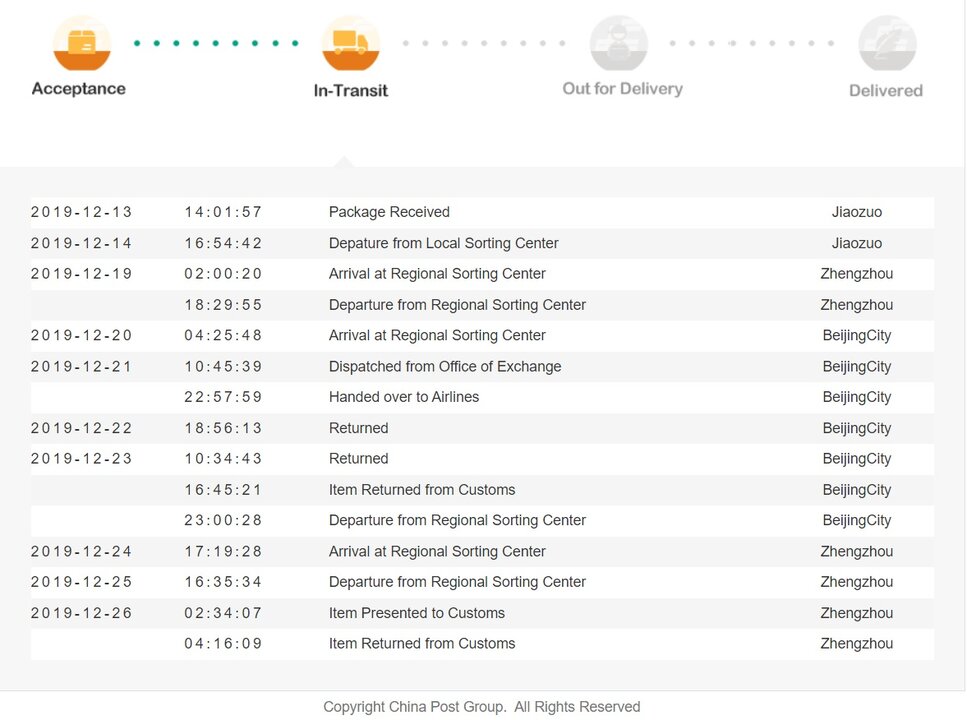The width and height of the screenshot is (967, 720).
Task: Select the In-Transit stage label
Action: (351, 91)
